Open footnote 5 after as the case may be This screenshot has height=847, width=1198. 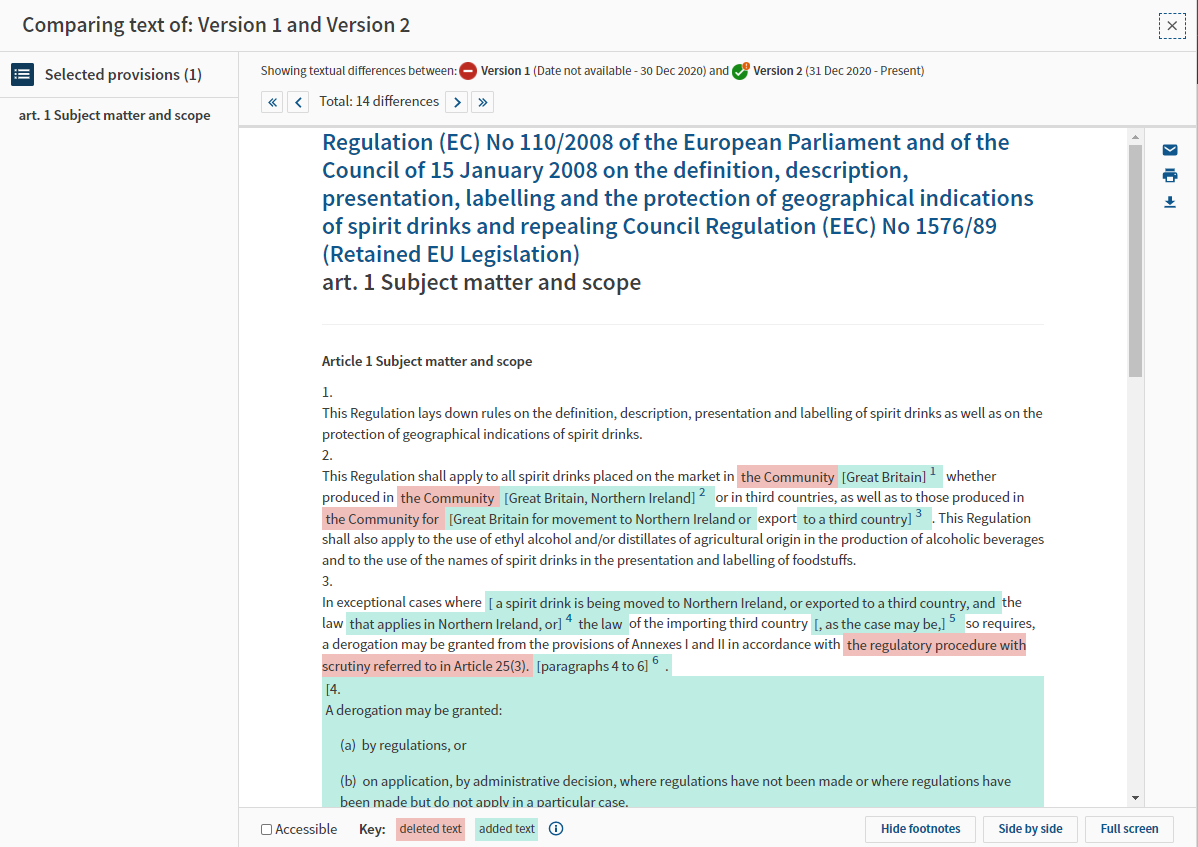click(952, 619)
